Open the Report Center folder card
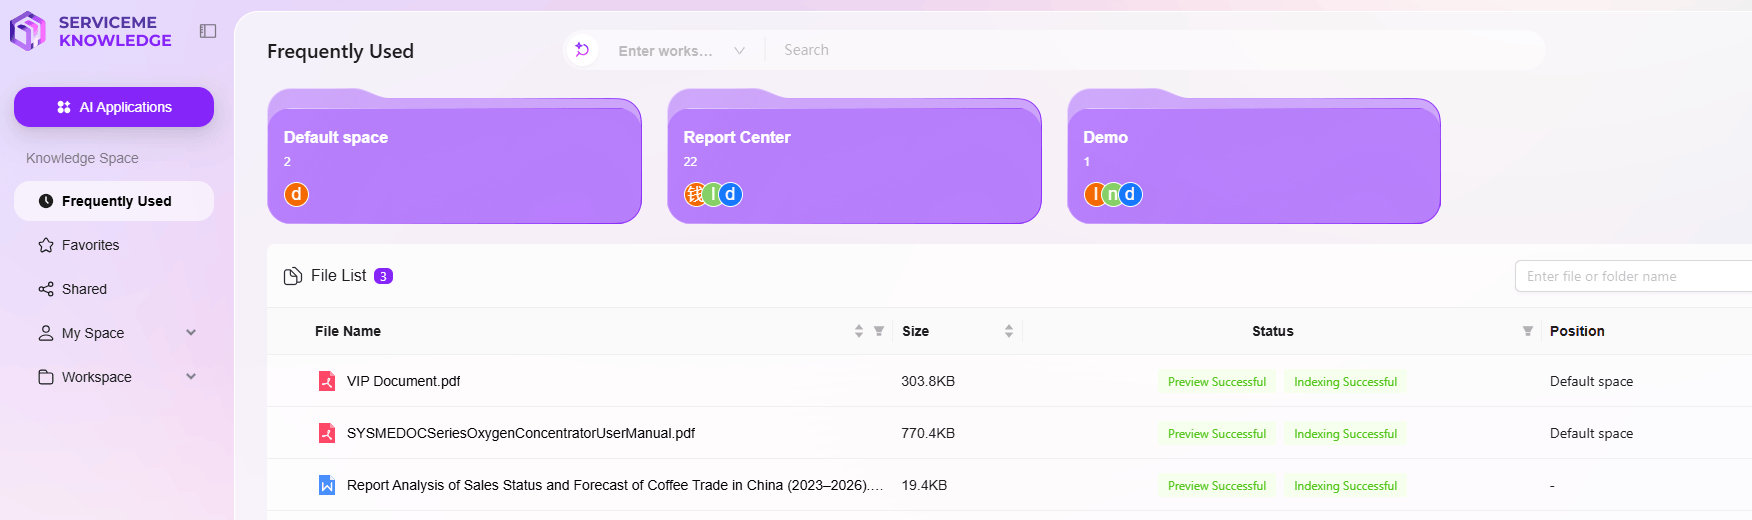 pyautogui.click(x=854, y=157)
